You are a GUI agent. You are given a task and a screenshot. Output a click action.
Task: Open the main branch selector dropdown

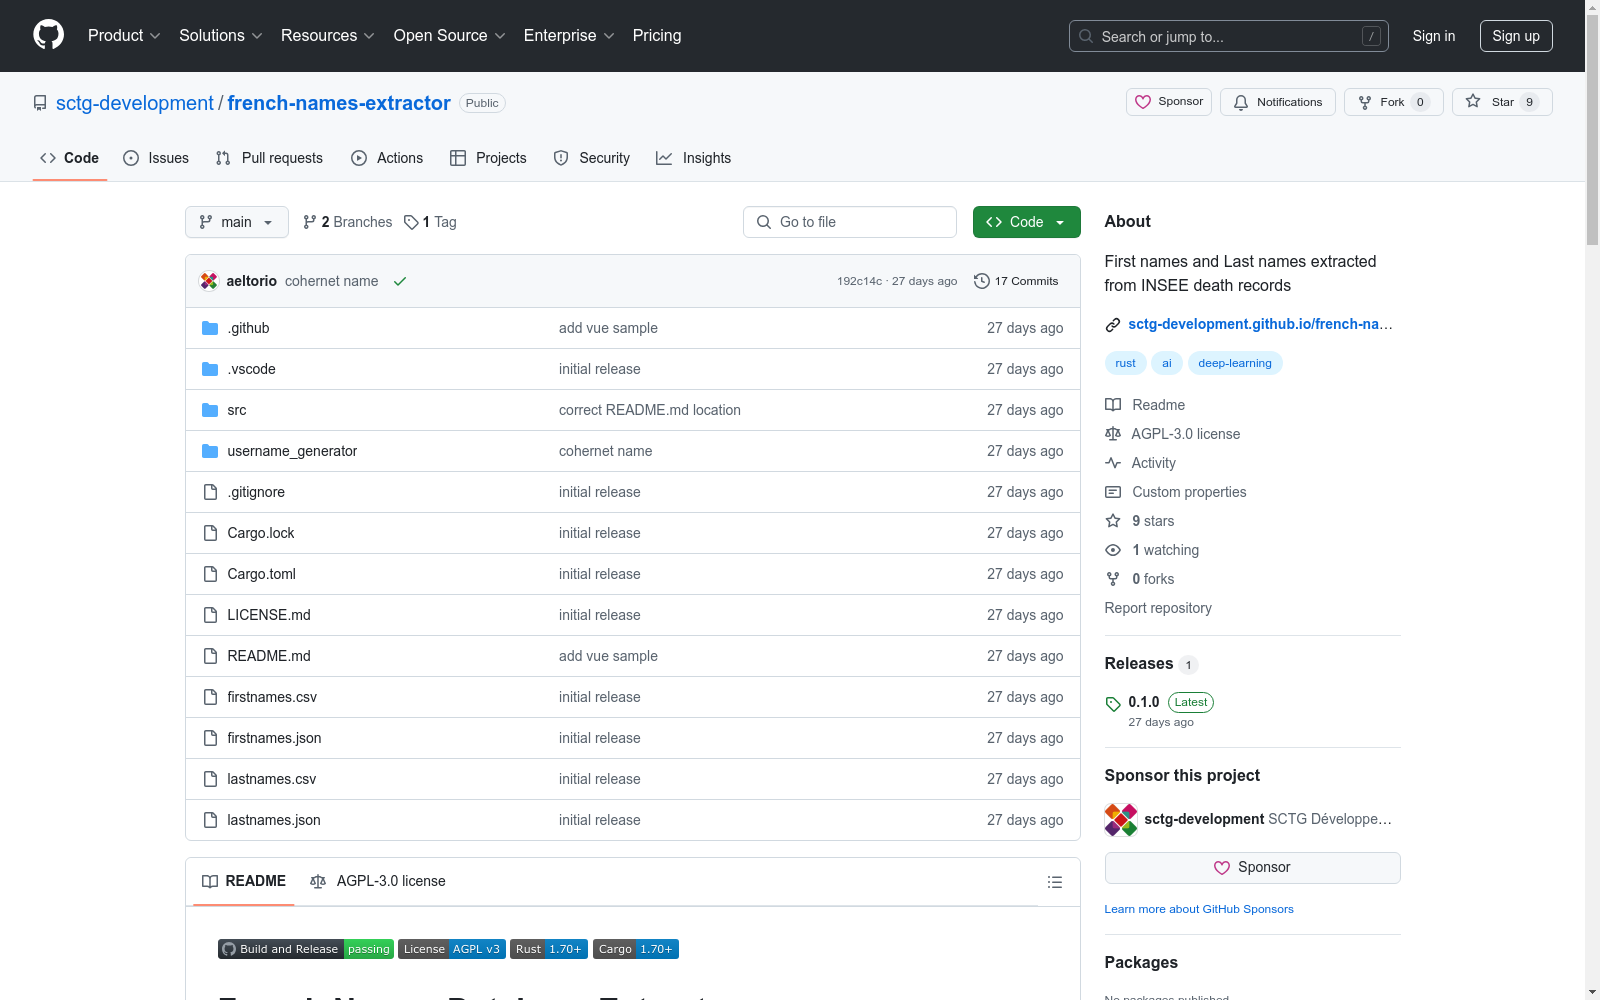(x=237, y=222)
